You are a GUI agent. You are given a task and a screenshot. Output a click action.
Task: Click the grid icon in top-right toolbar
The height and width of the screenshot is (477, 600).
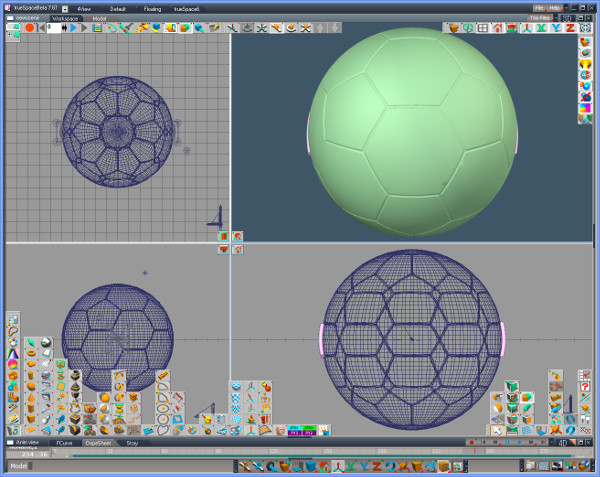483,28
